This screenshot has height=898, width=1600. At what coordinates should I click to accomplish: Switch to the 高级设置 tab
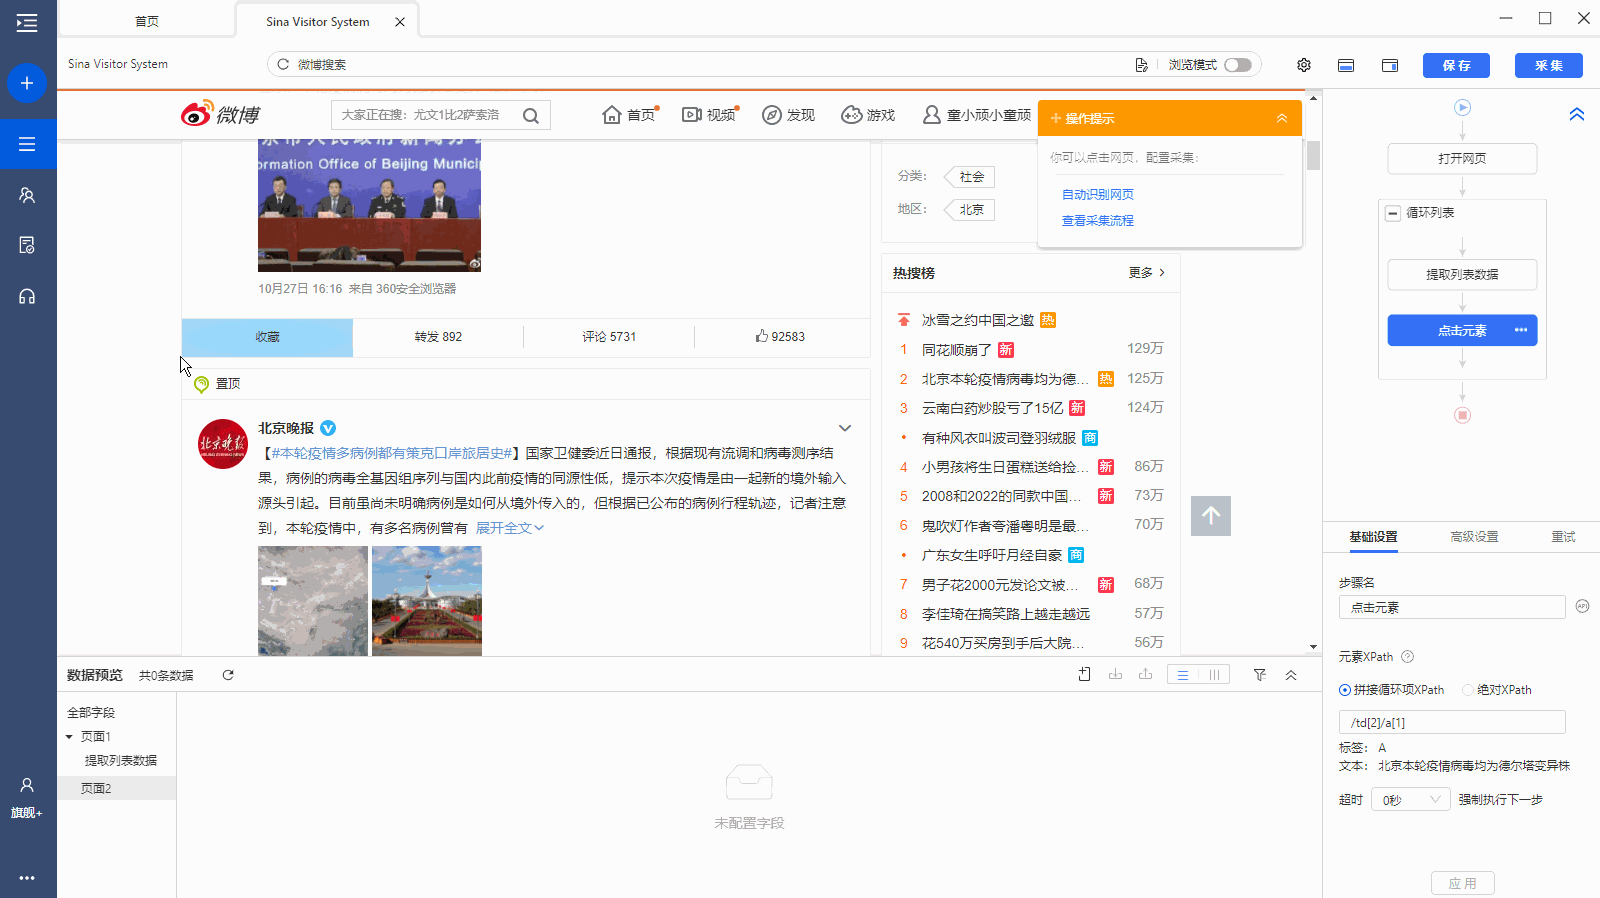click(x=1474, y=537)
